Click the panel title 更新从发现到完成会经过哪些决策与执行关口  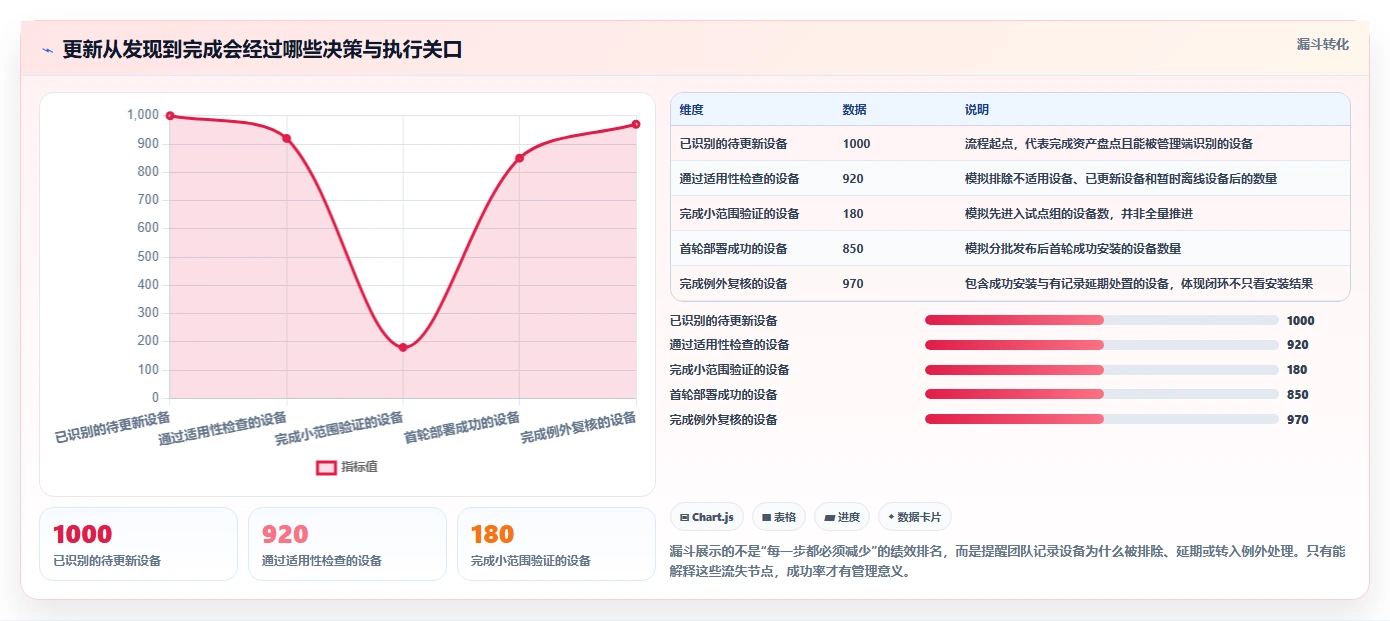(x=263, y=50)
